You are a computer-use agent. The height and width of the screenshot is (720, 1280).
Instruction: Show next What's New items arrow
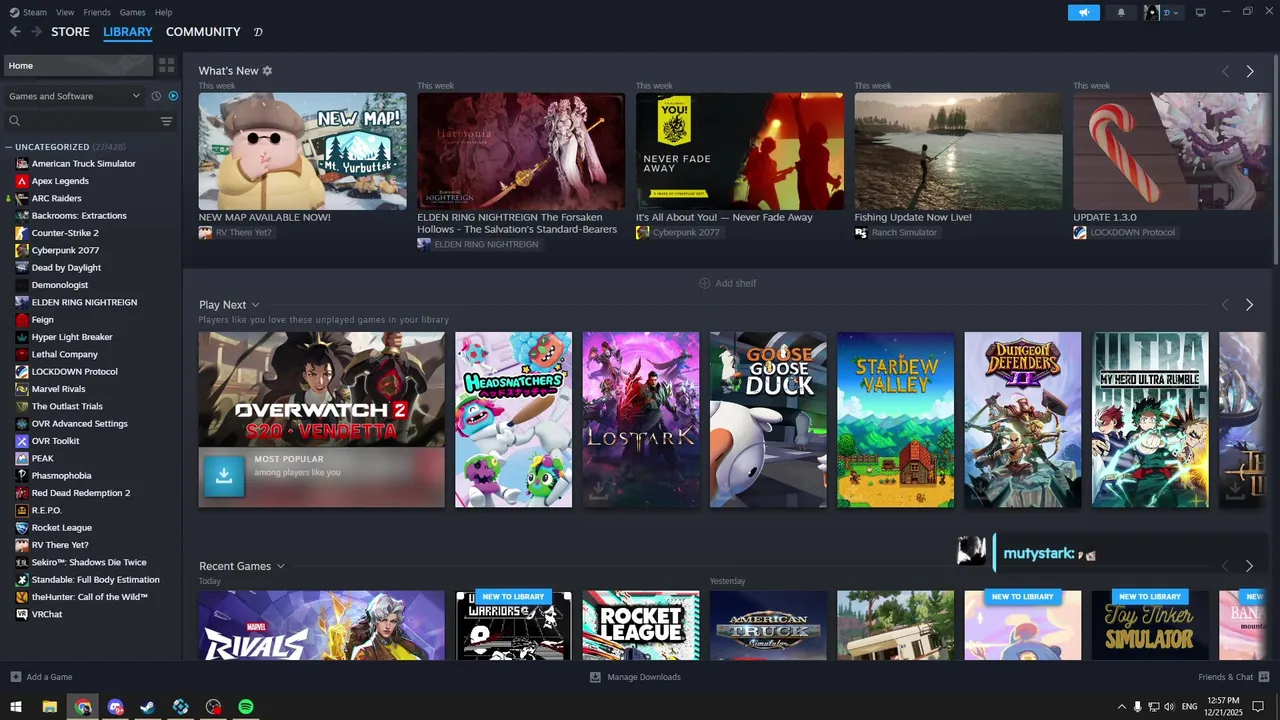coord(1249,71)
